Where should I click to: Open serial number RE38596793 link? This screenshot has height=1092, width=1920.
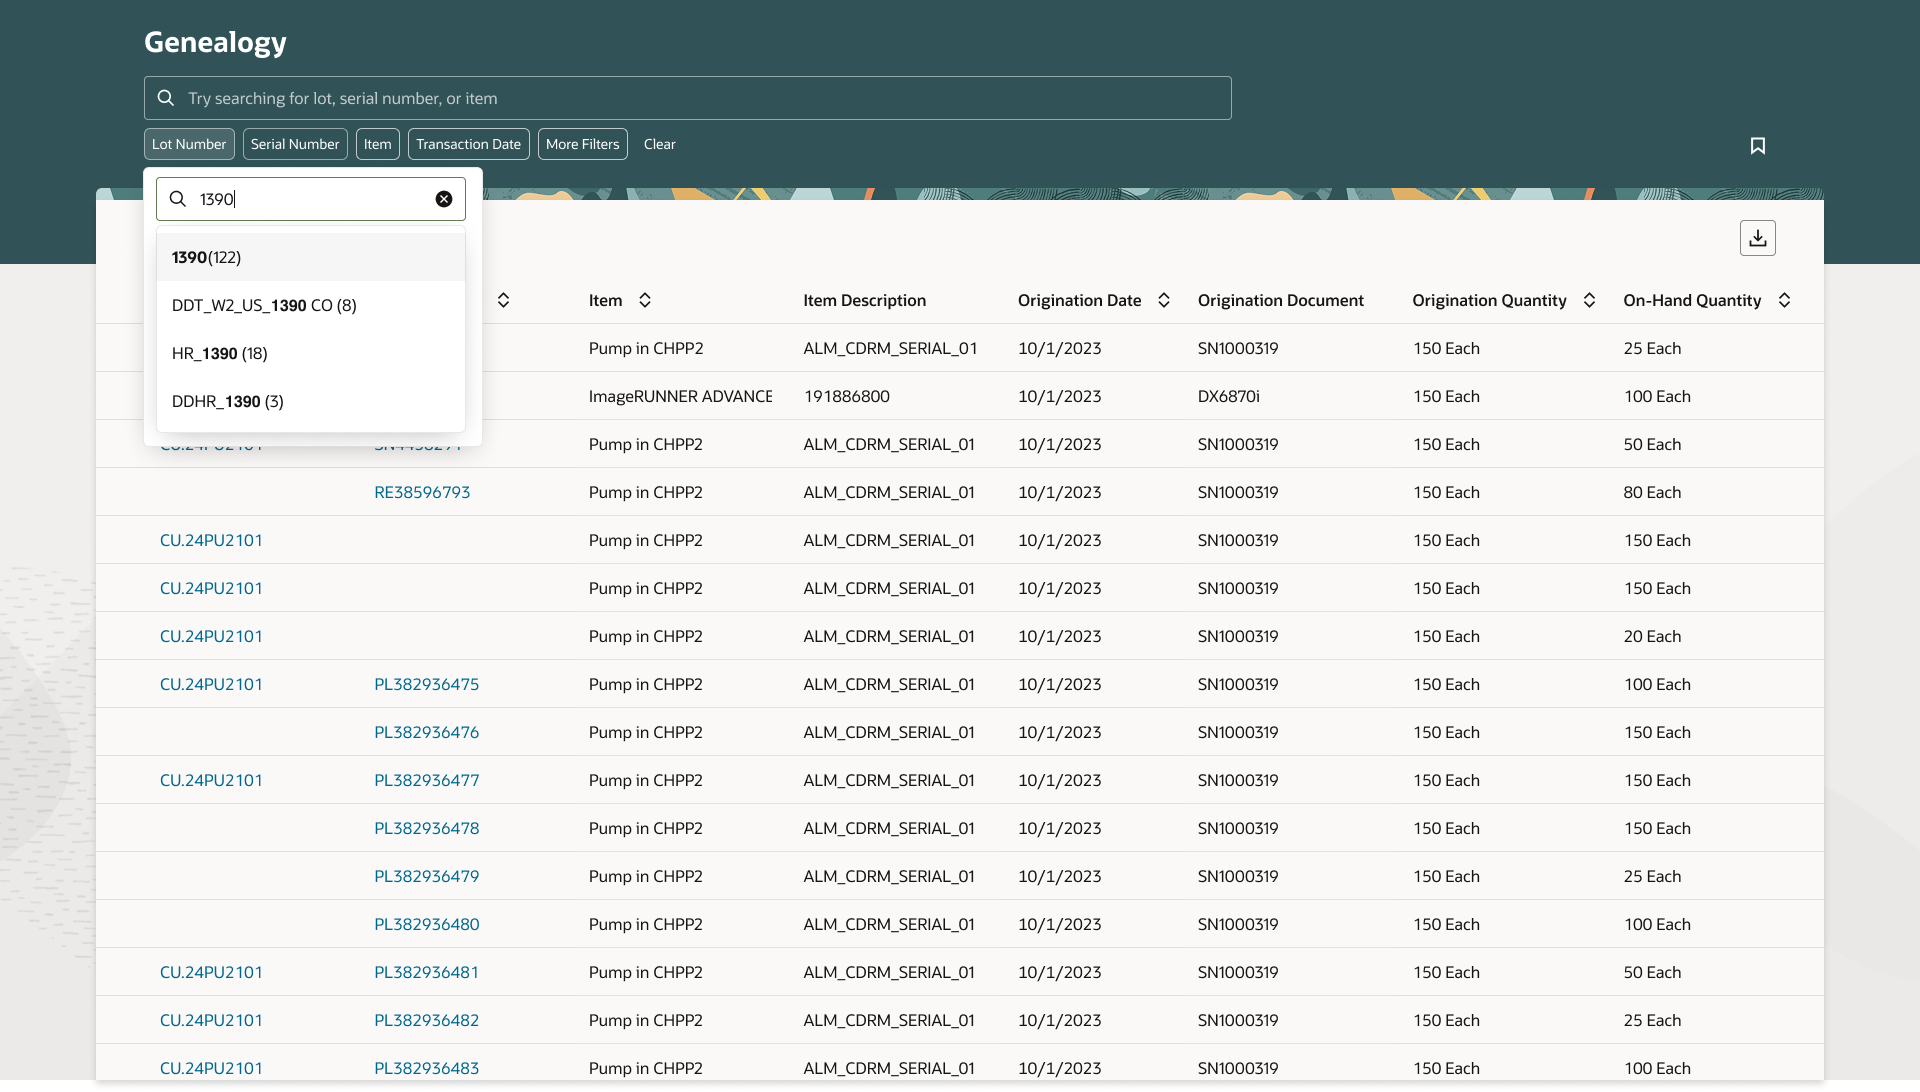click(x=422, y=492)
